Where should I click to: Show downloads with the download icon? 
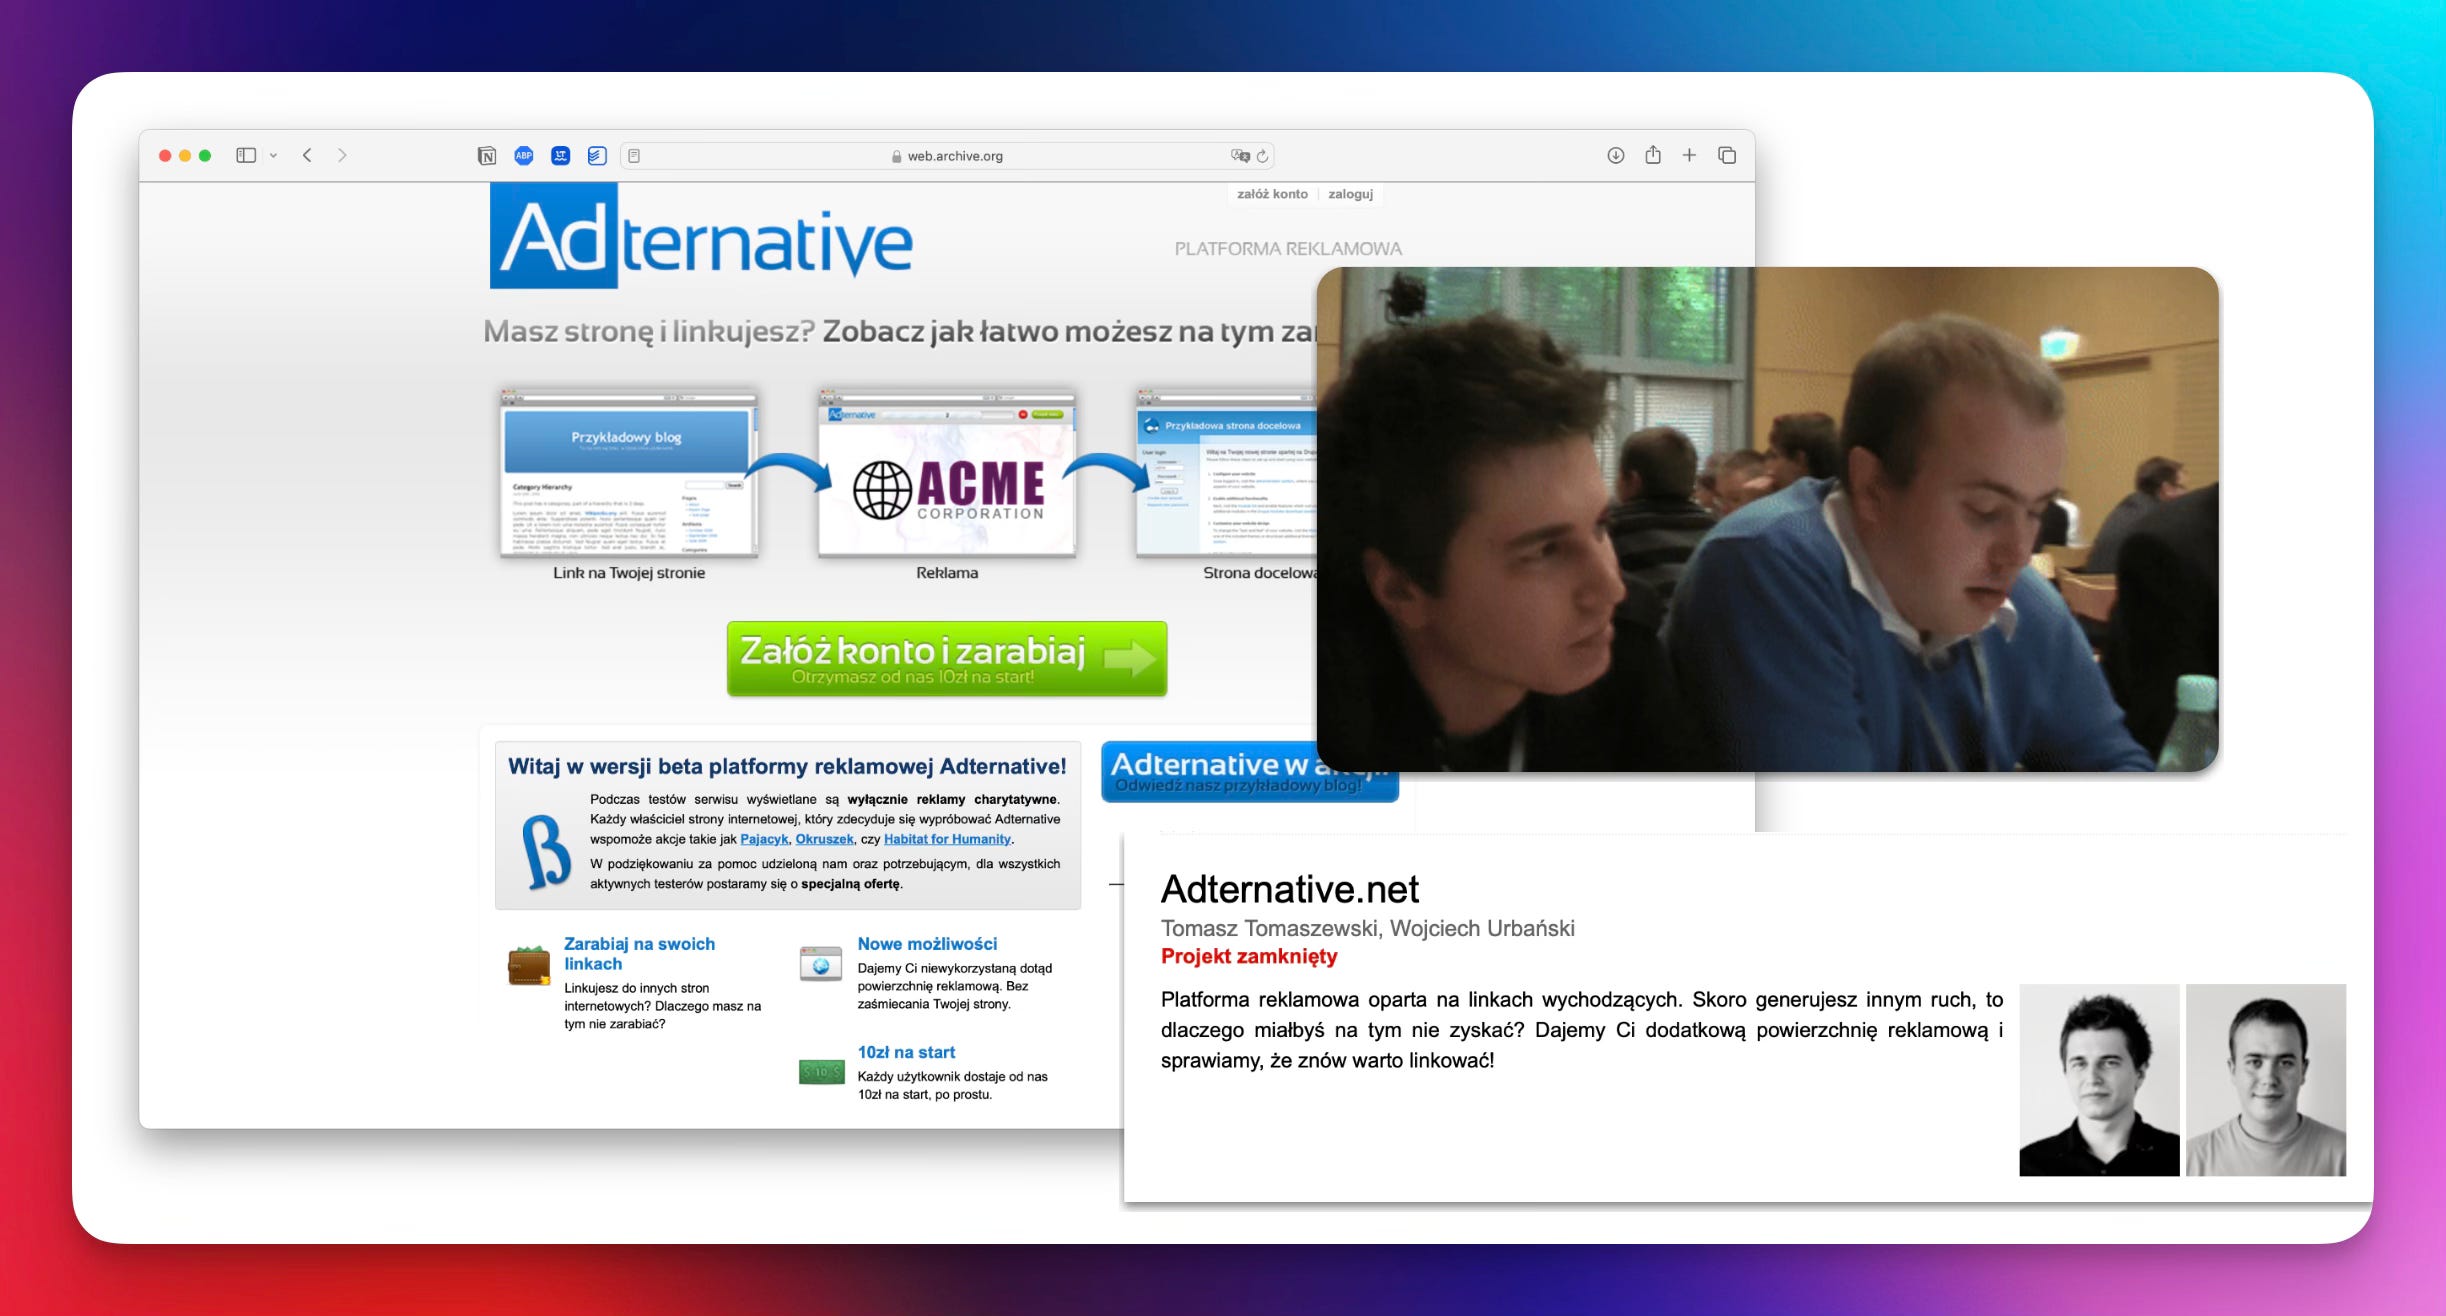[1615, 155]
